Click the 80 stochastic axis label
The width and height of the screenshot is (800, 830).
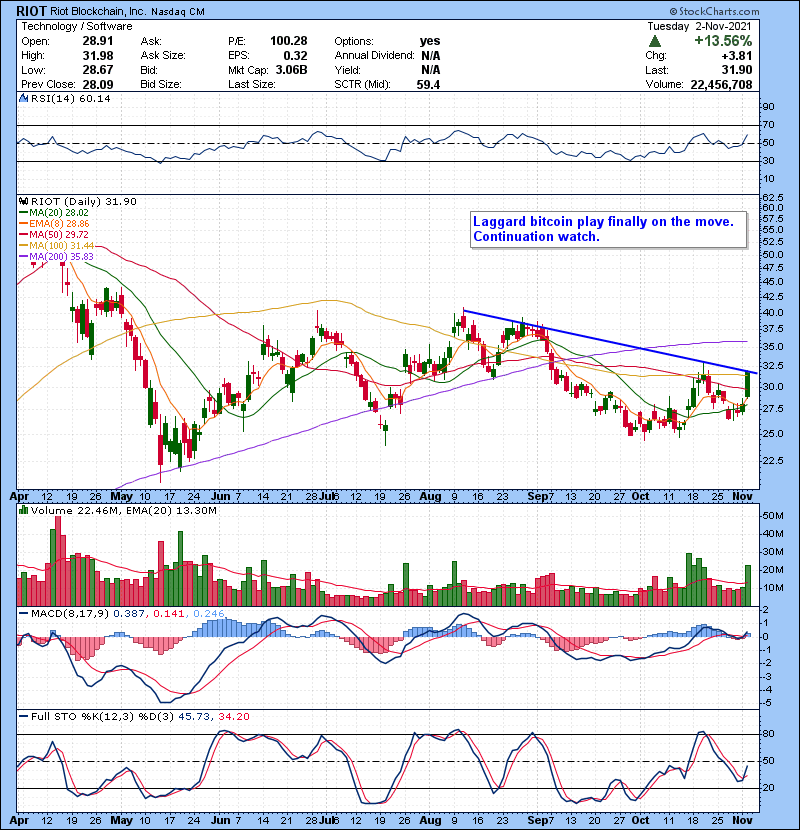768,734
